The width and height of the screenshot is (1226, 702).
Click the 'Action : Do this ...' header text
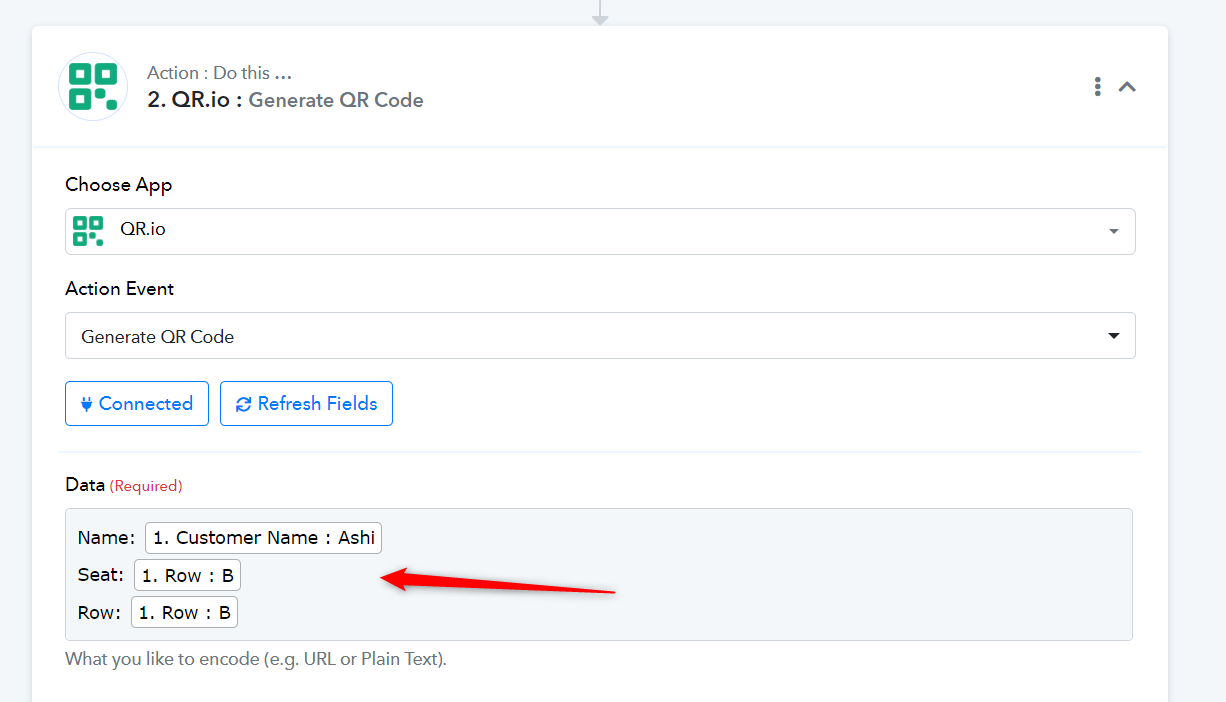click(x=219, y=73)
